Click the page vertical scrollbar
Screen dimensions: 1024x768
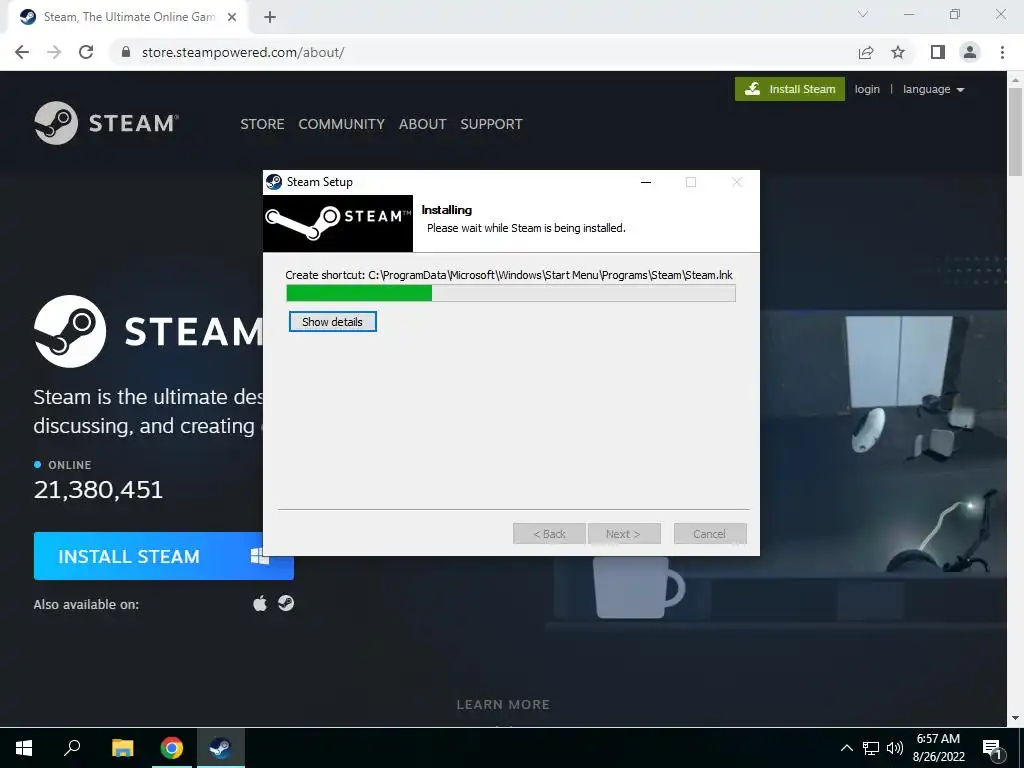[1015, 131]
